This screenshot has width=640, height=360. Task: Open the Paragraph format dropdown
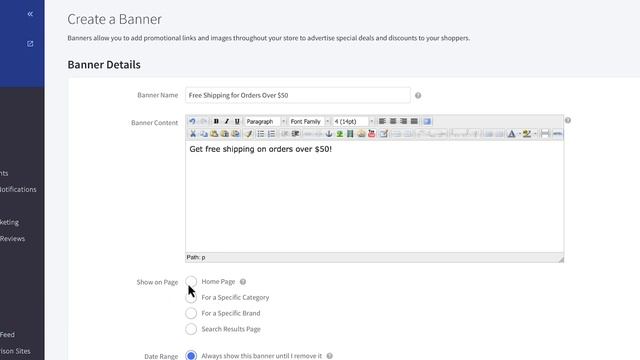tap(265, 121)
